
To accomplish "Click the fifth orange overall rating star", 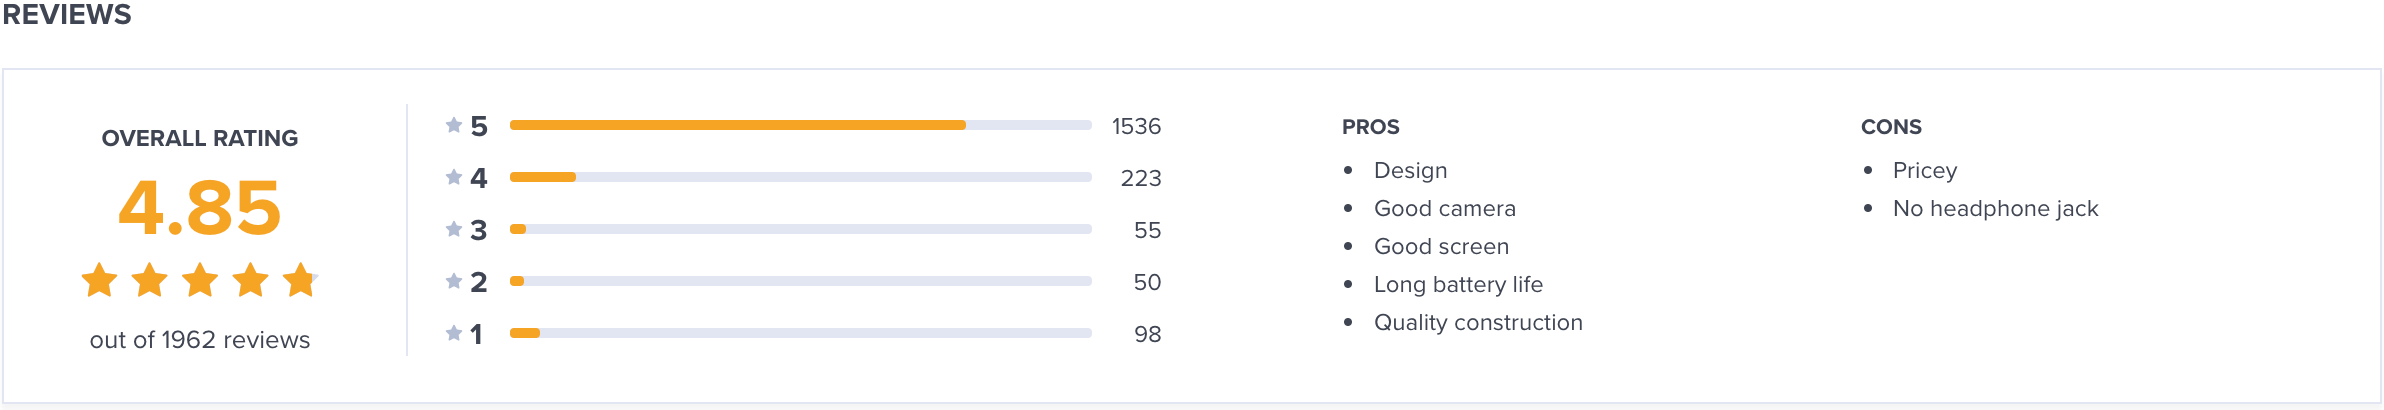I will 300,280.
